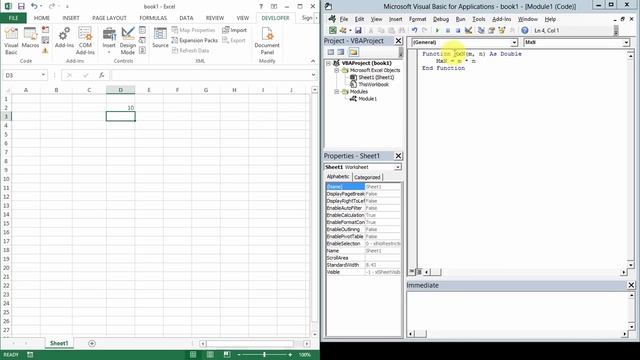640x360 pixels.
Task: Select cell D2 containing 10
Action: tap(120, 108)
